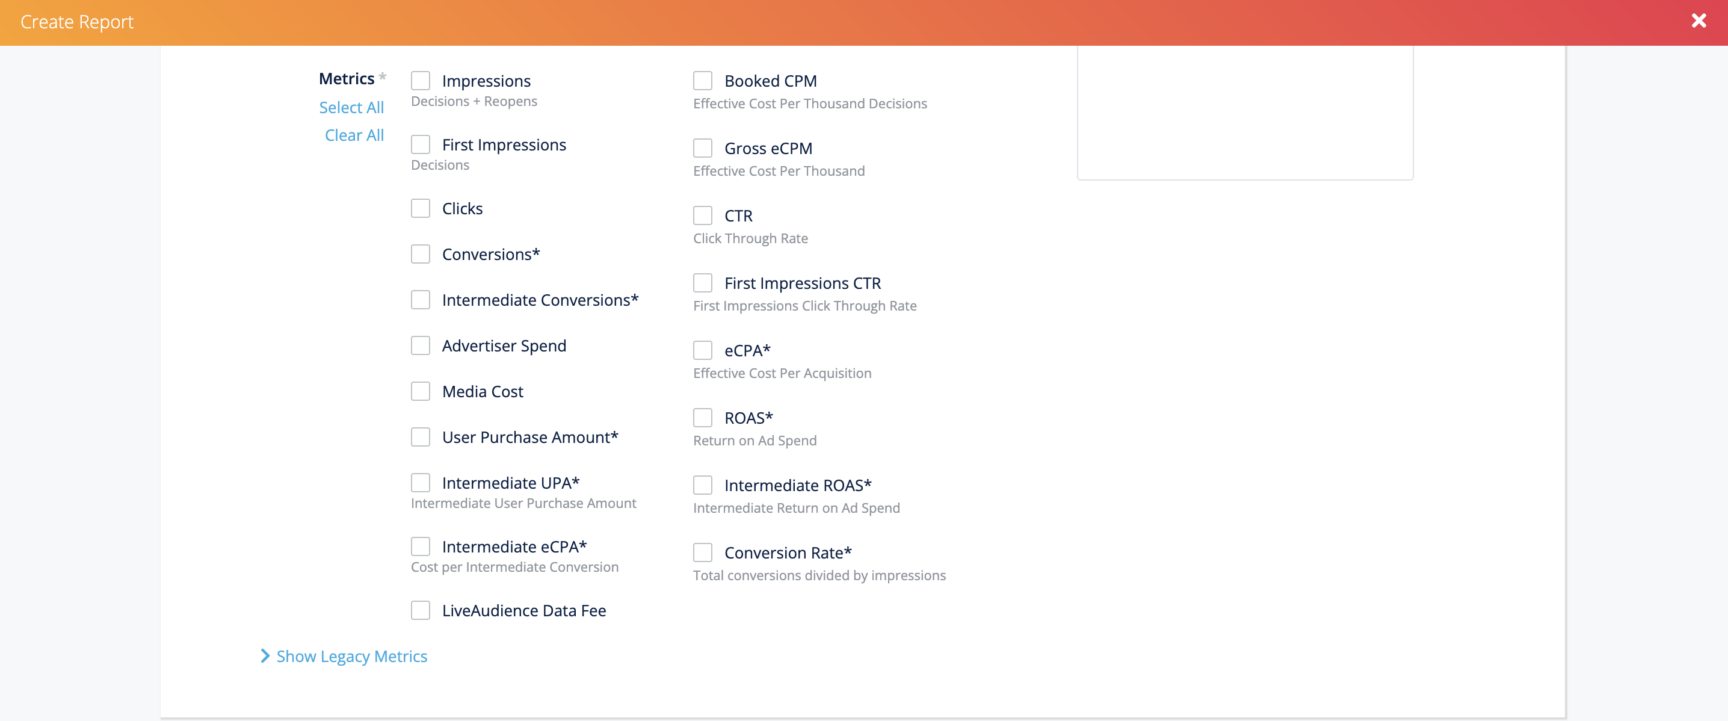
Task: Tick the Clicks checkbox
Action: [421, 209]
